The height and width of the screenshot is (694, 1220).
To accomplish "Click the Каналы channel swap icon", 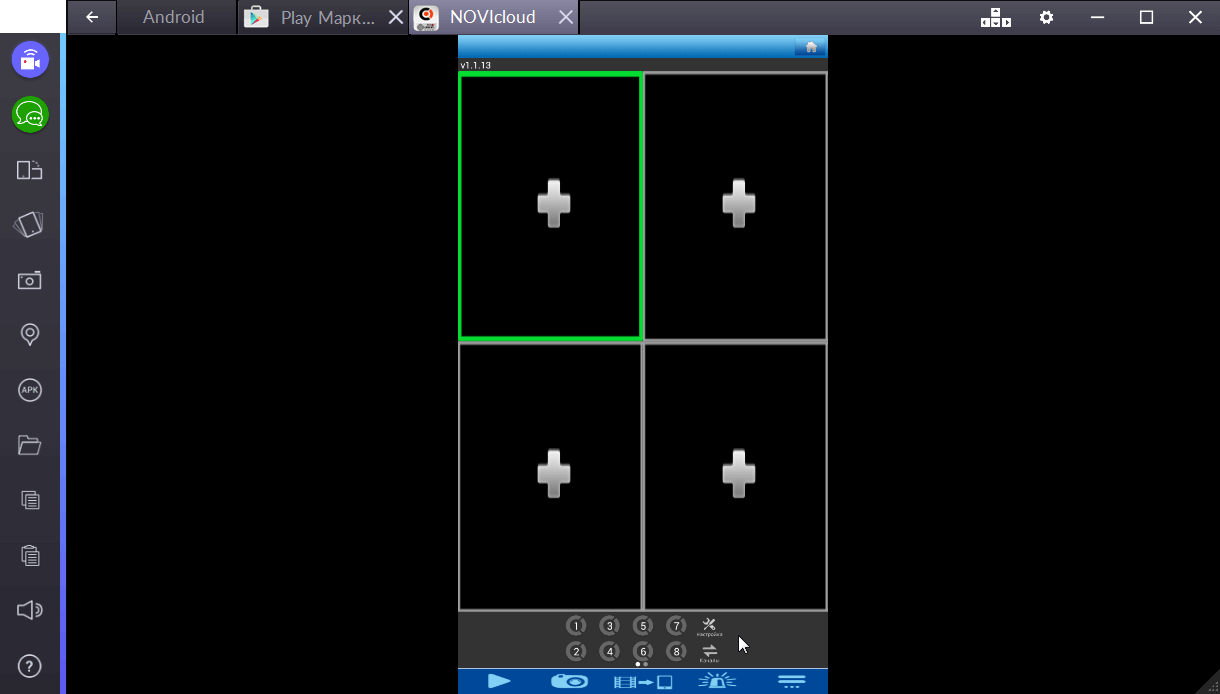I will pos(709,652).
